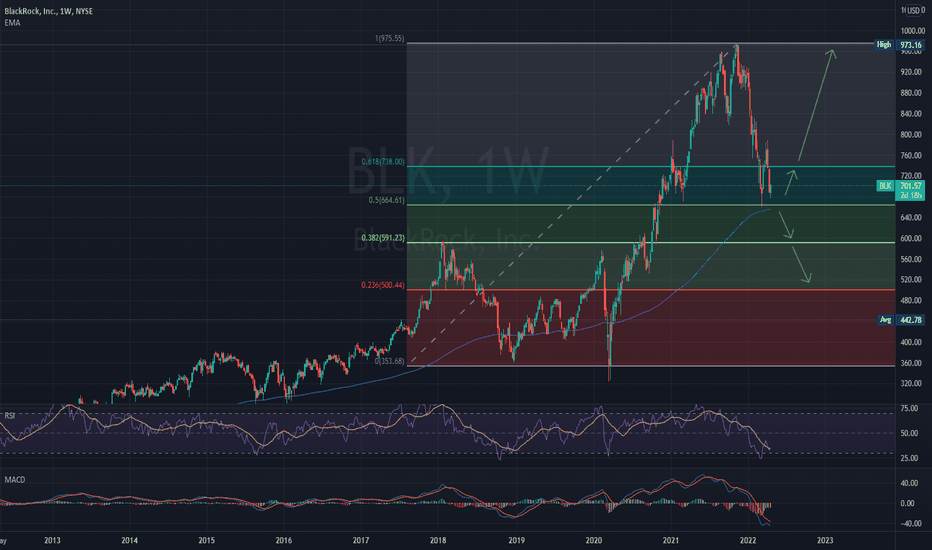Click the 920.00 price axis value
The width and height of the screenshot is (932, 550).
coord(911,72)
